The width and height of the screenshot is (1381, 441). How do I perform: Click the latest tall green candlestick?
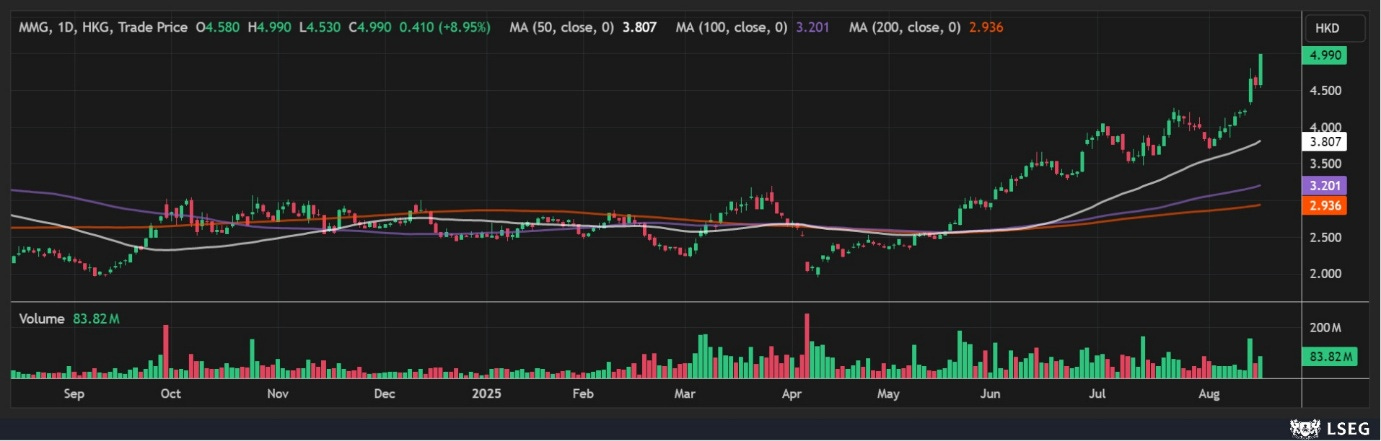1261,69
